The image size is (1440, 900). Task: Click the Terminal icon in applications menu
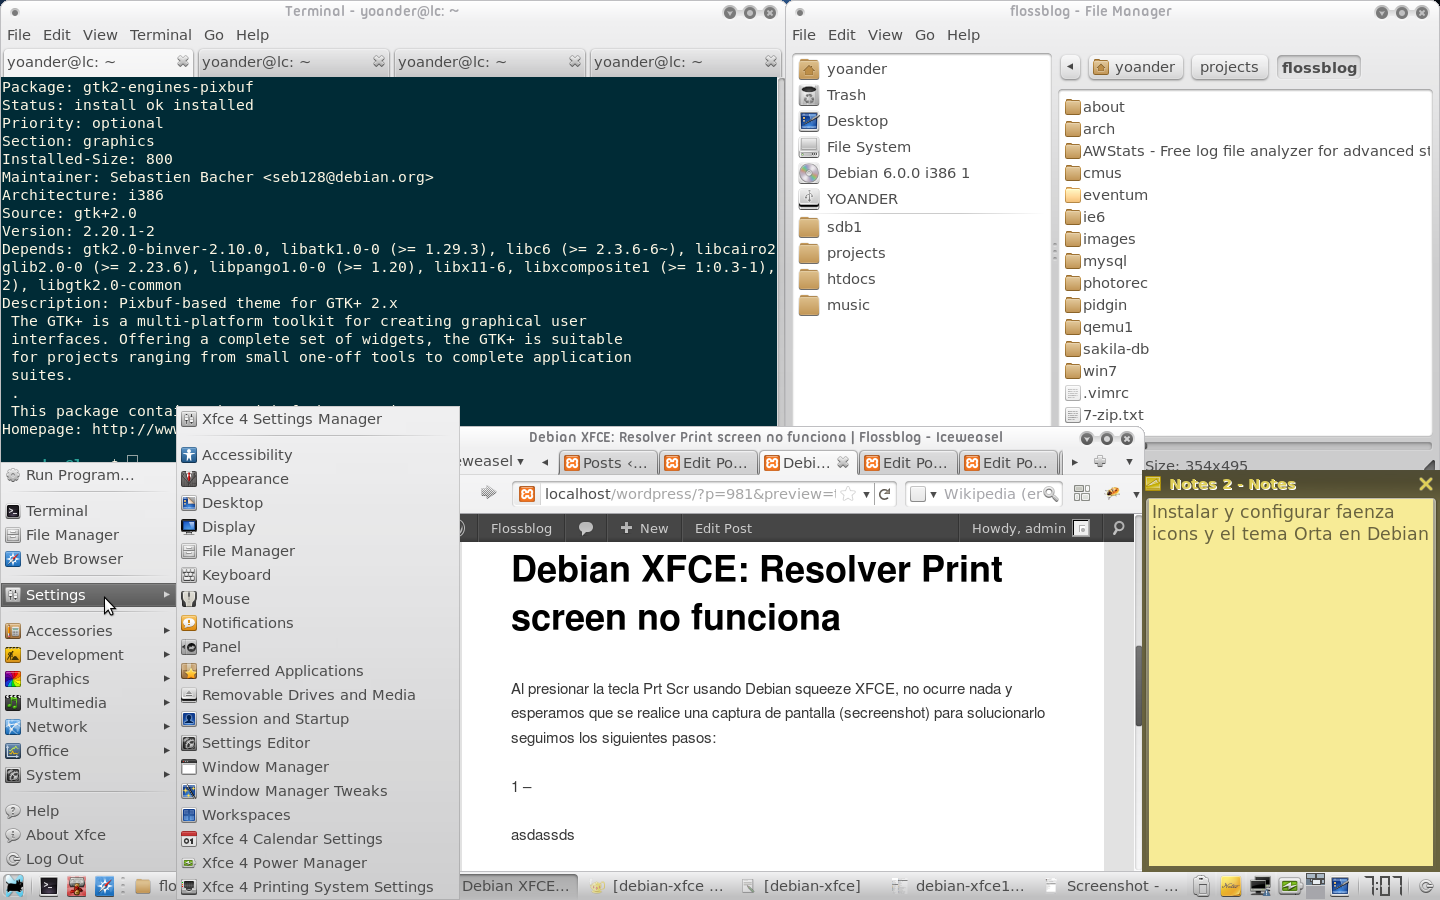tap(13, 511)
